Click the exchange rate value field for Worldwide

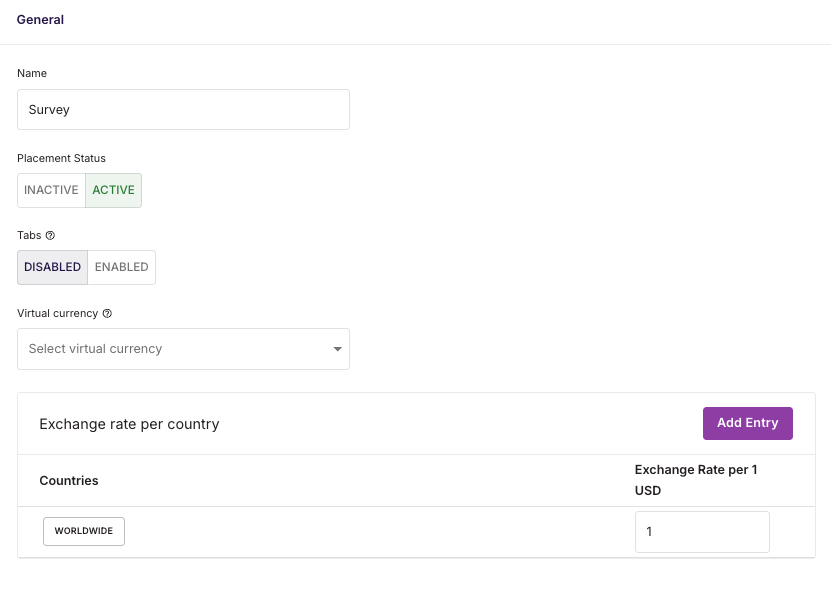[x=702, y=532]
